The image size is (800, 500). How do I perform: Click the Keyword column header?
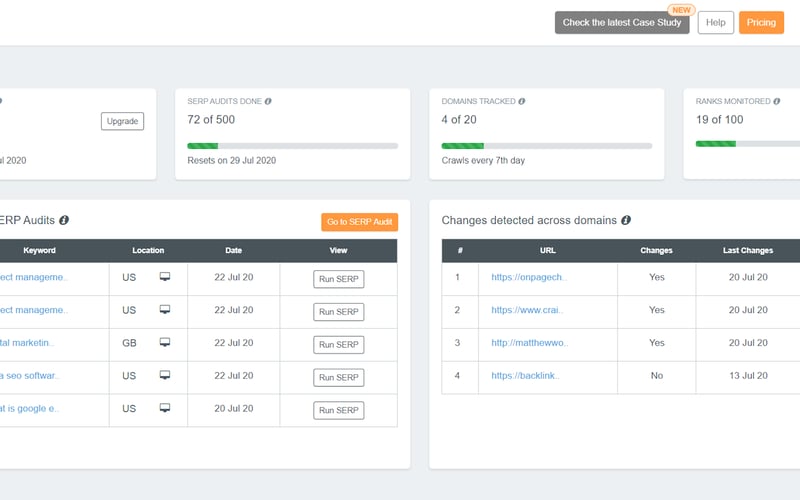click(x=39, y=251)
